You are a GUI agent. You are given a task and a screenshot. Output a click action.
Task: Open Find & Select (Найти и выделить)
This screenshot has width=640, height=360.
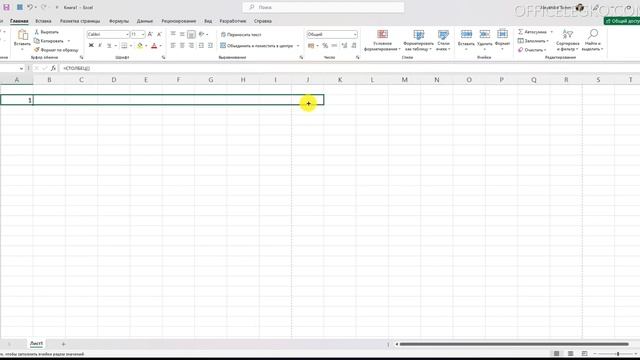(x=593, y=40)
